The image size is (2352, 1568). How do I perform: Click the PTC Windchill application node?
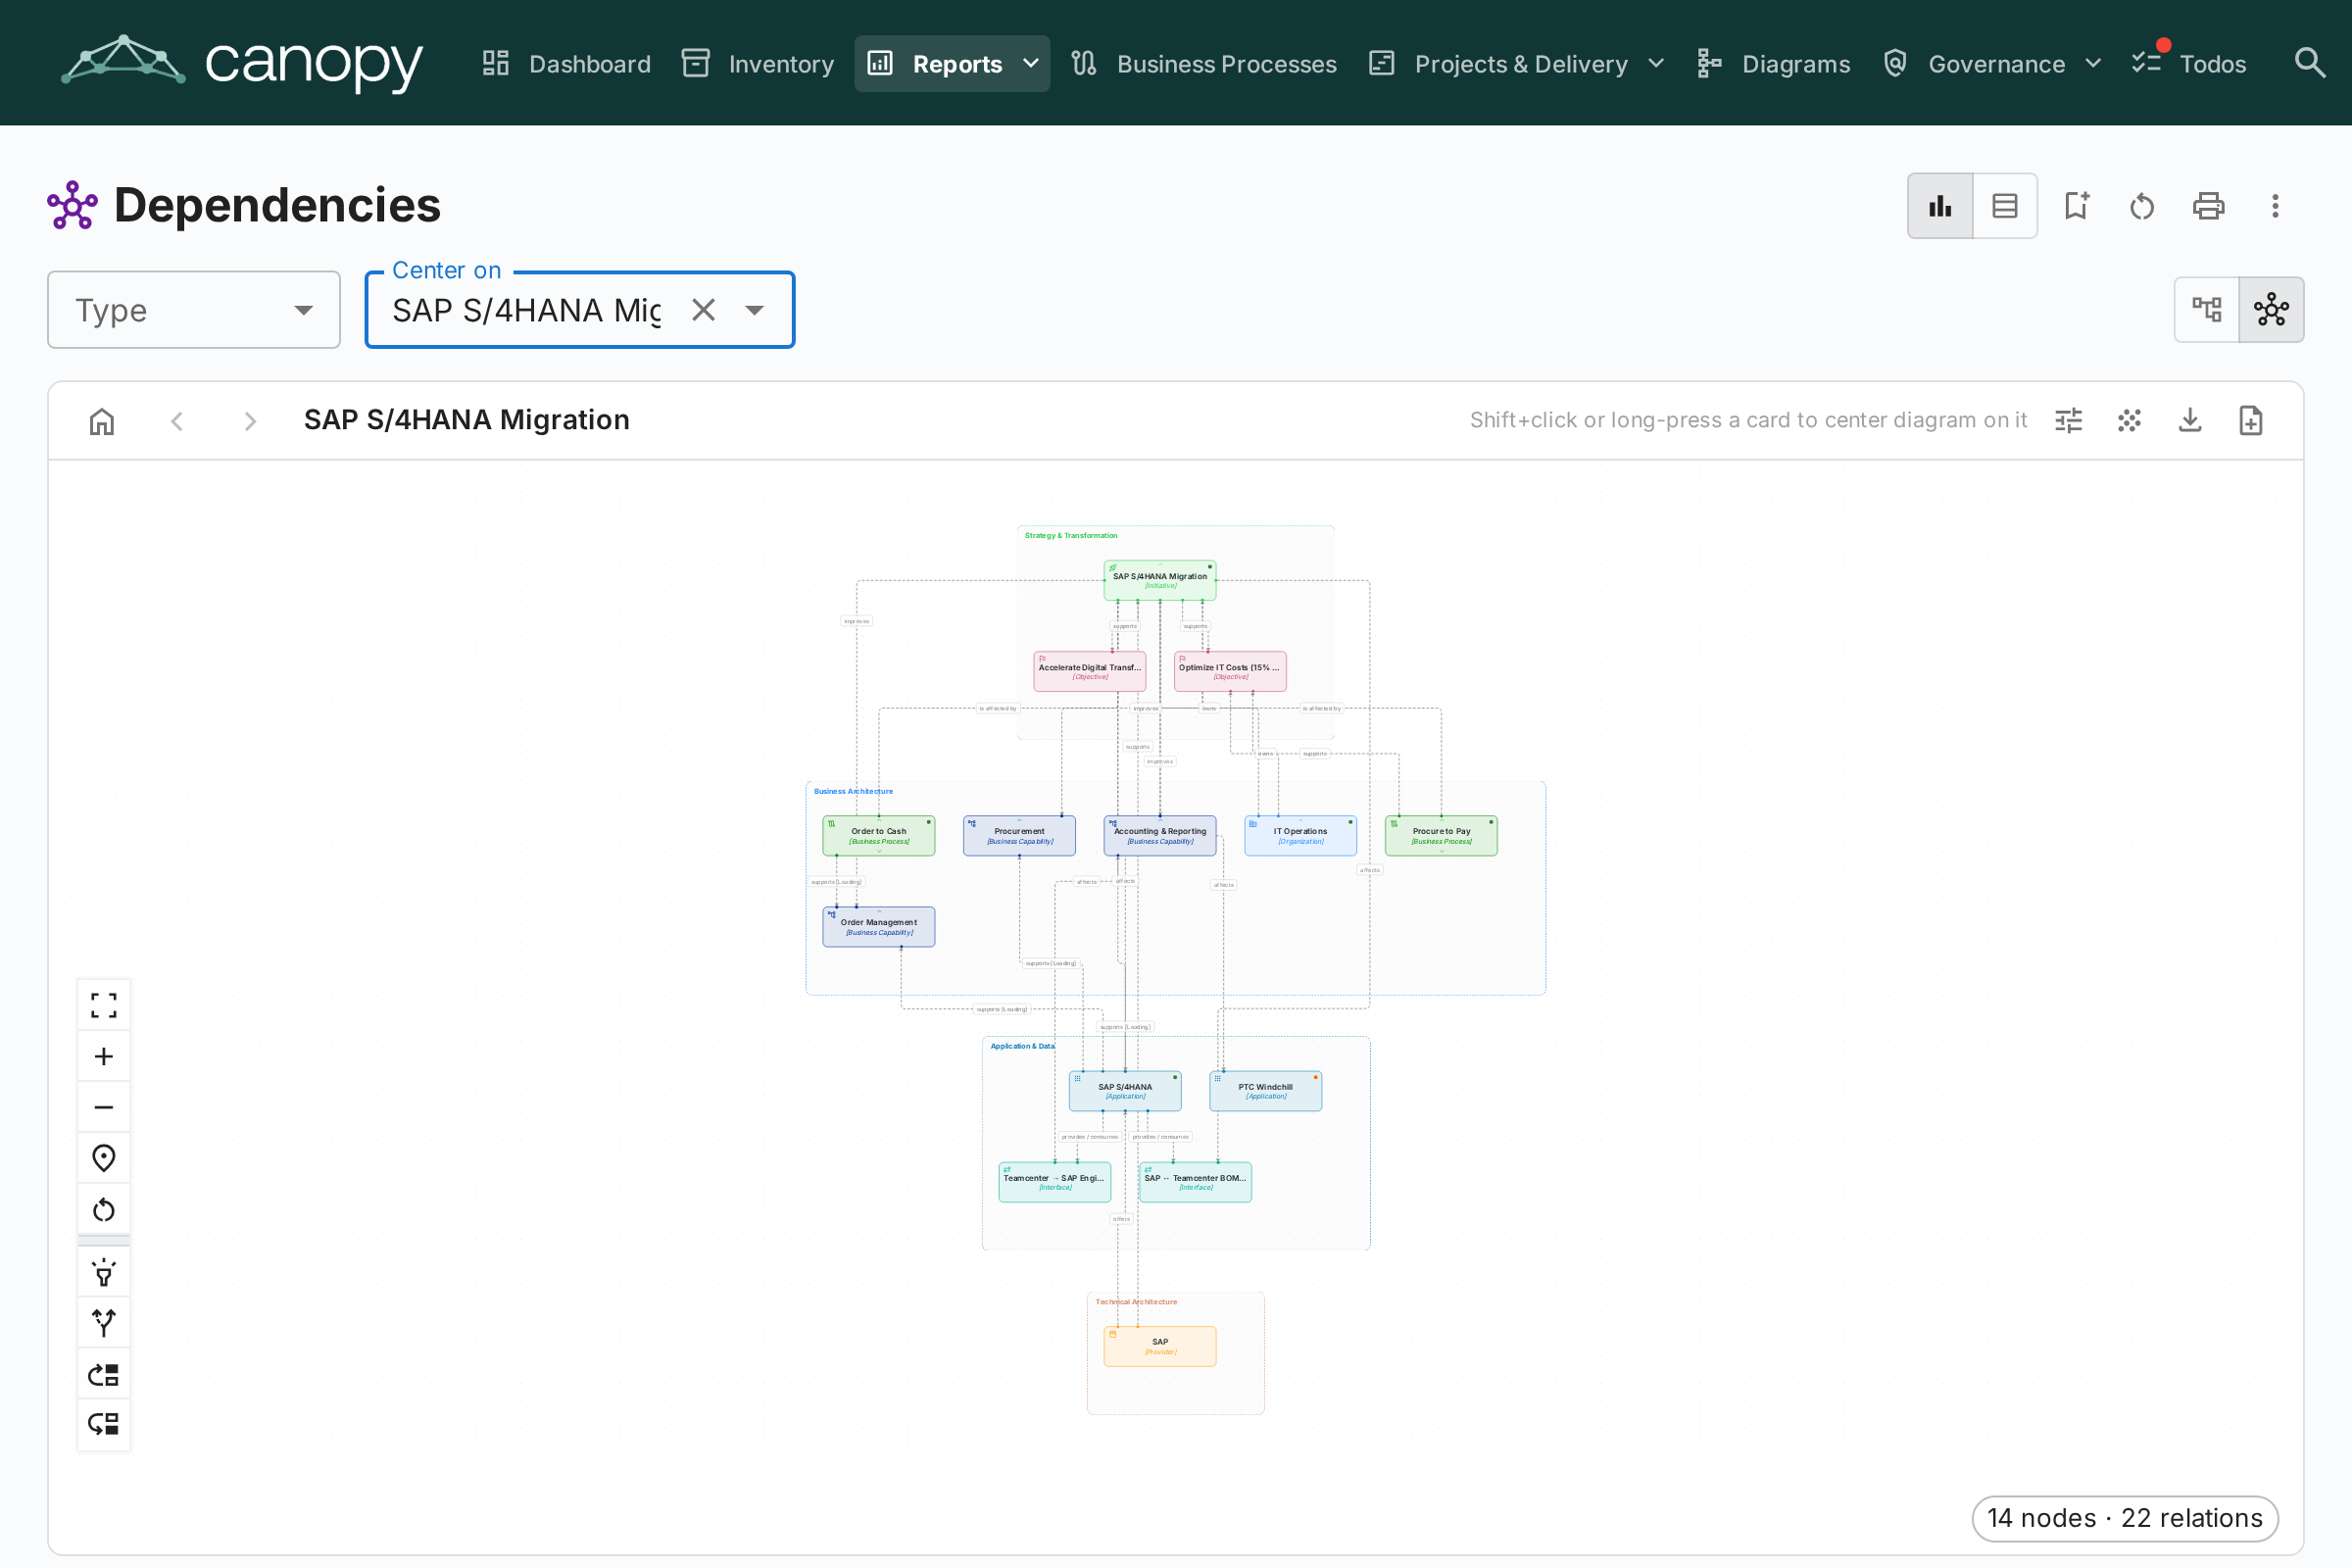point(1265,1091)
